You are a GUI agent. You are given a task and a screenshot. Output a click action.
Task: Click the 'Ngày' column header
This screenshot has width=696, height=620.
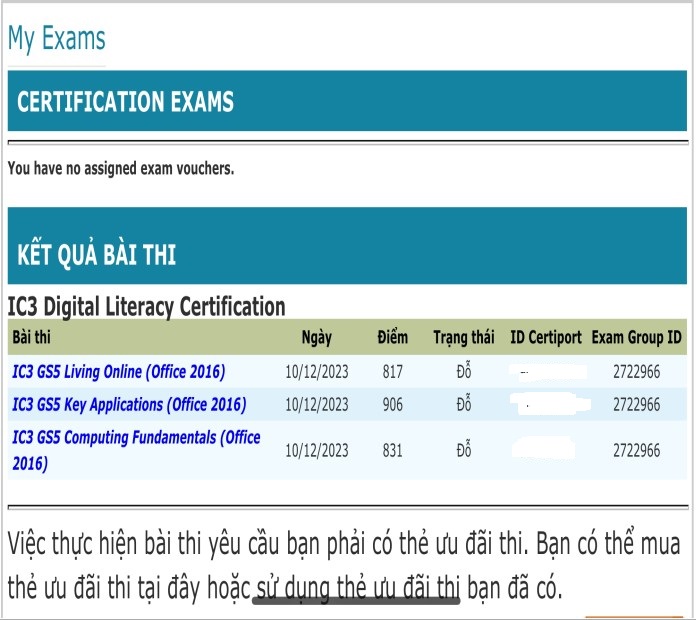(316, 338)
